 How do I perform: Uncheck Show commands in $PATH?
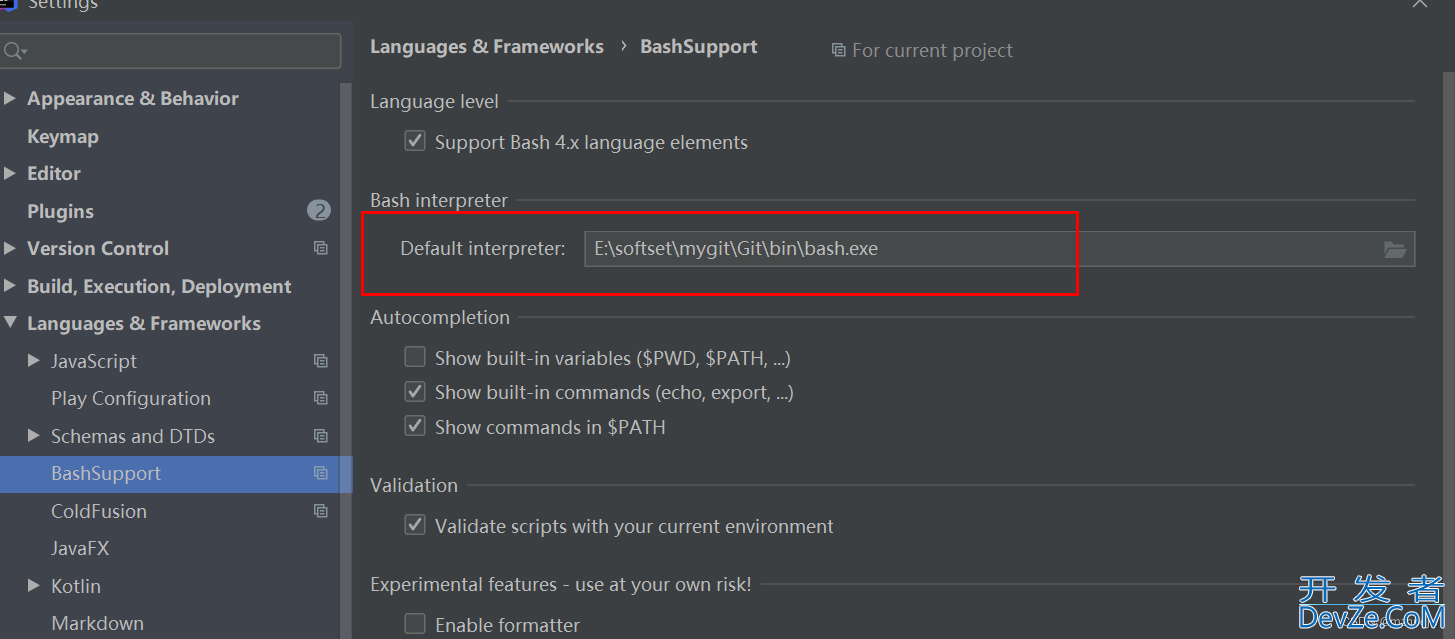pyautogui.click(x=415, y=427)
